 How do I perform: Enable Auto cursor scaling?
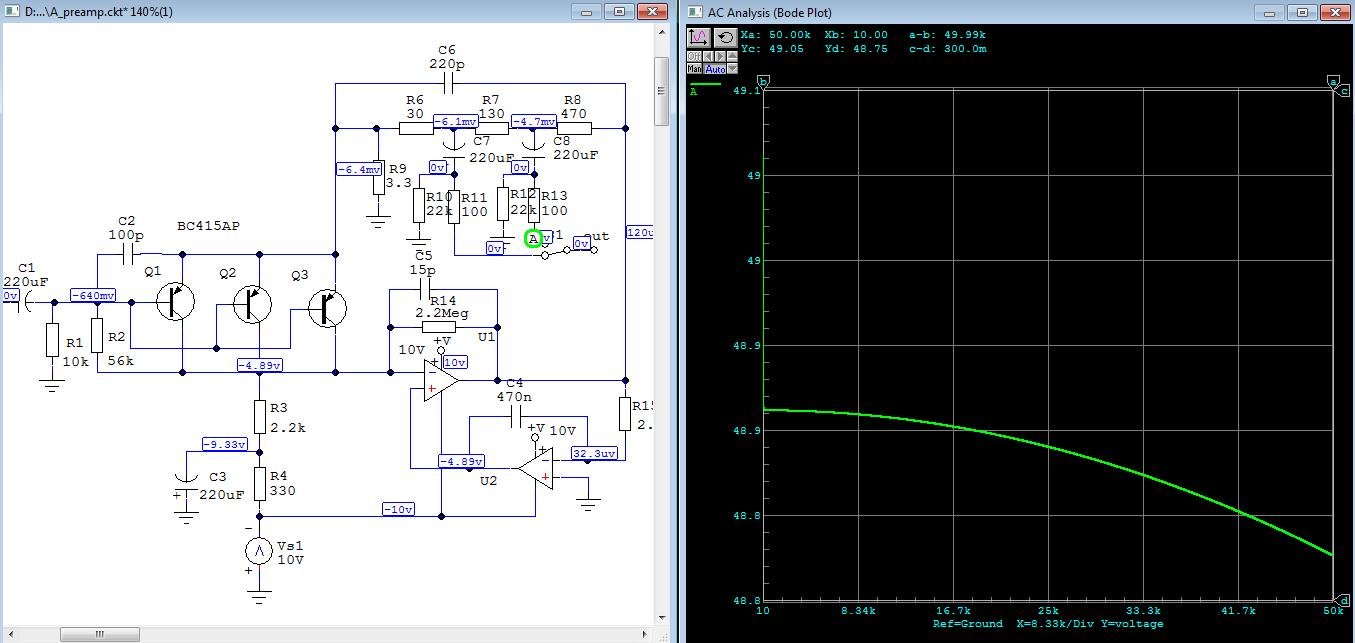[715, 69]
